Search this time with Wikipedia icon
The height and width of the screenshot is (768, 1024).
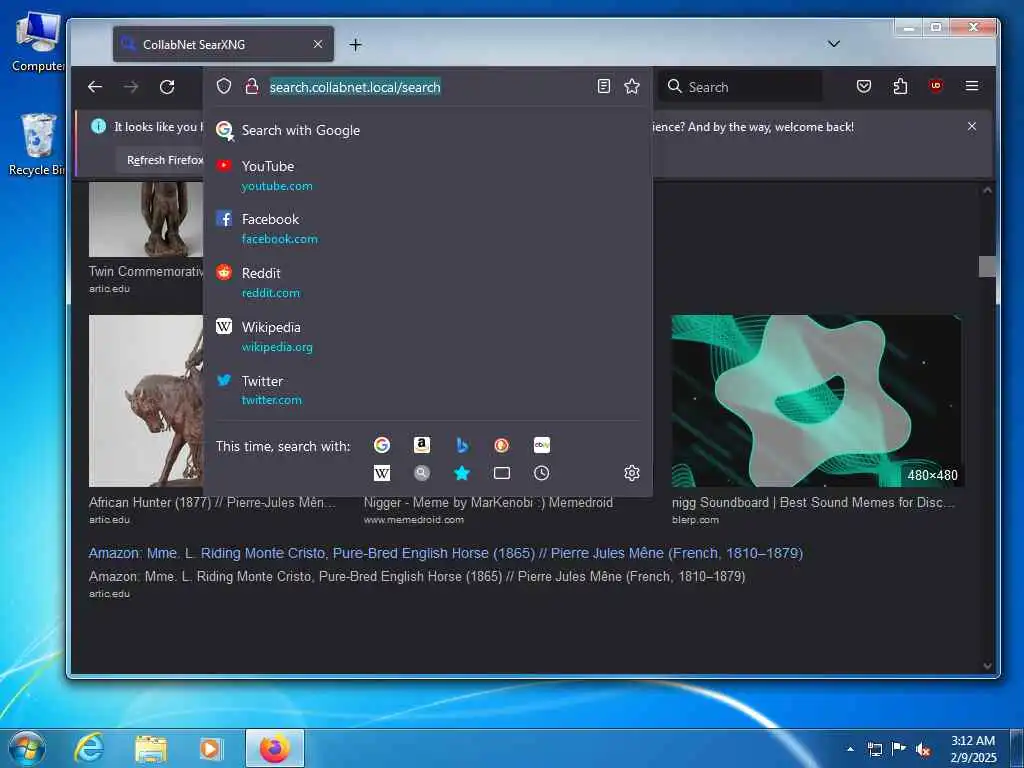(x=382, y=473)
